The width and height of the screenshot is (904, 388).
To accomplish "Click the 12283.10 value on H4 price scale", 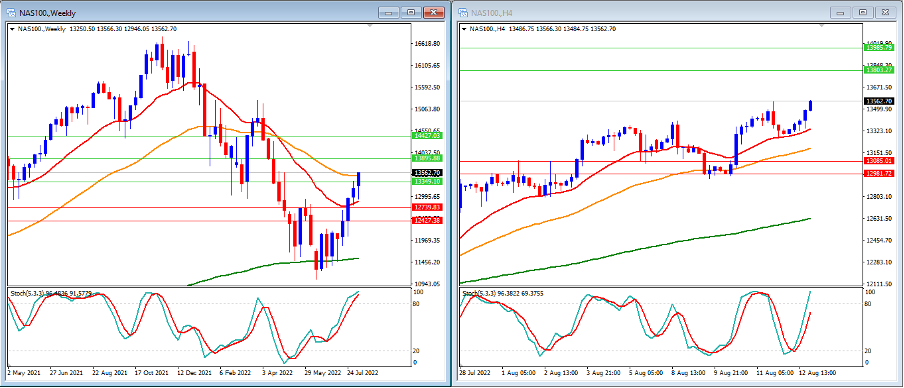I will 879,262.
